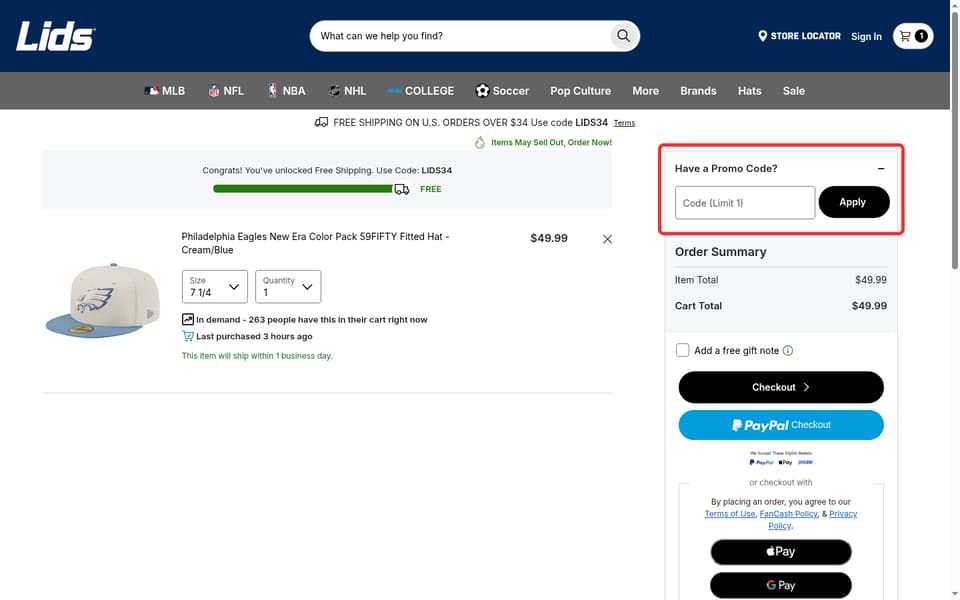Screen dimensions: 960x600
Task: Pay with Google Pay button
Action: [781, 585]
